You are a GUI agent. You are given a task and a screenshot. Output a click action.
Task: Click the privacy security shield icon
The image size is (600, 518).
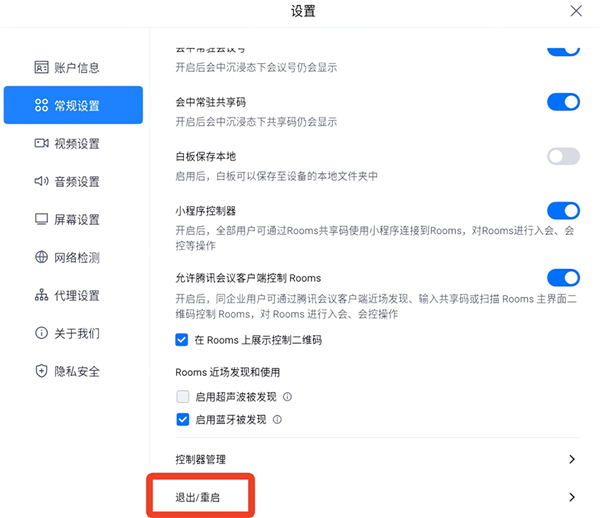(41, 371)
